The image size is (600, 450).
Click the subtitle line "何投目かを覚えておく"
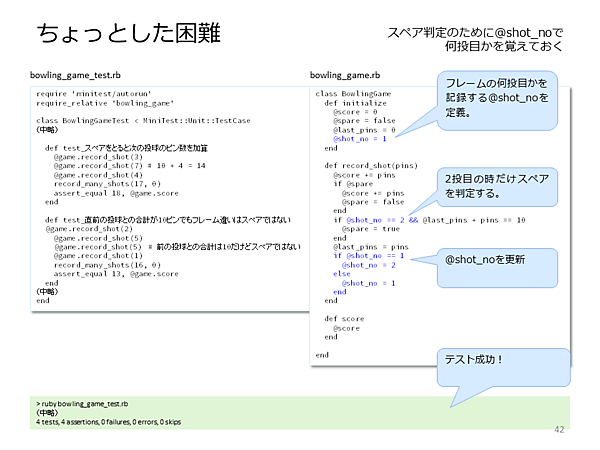(504, 46)
